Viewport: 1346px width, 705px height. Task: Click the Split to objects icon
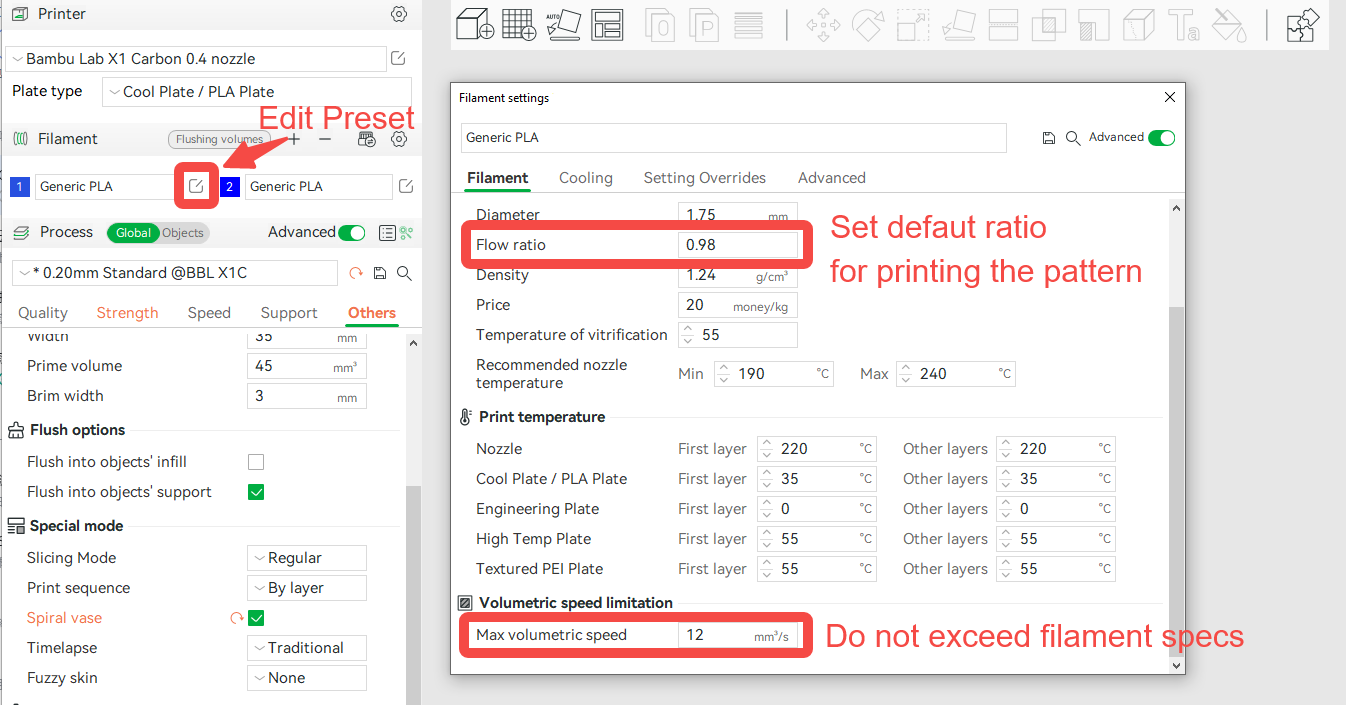point(659,24)
